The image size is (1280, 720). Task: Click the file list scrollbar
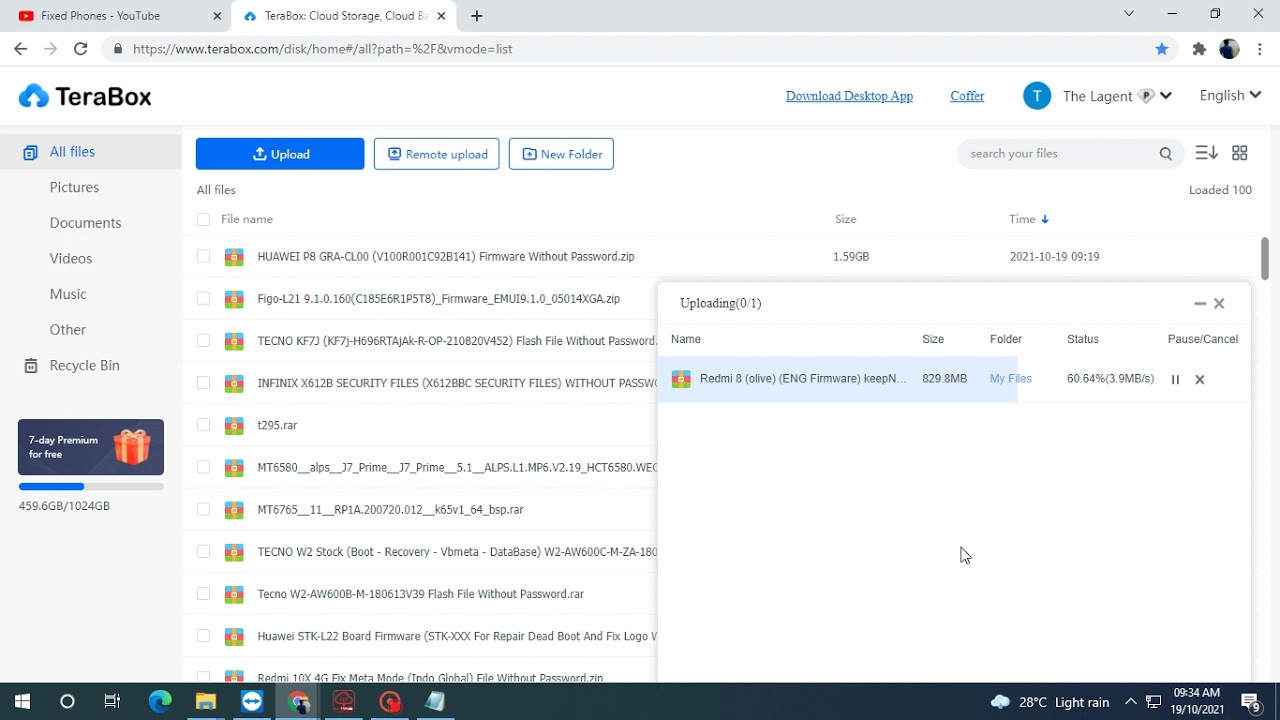pos(1265,259)
